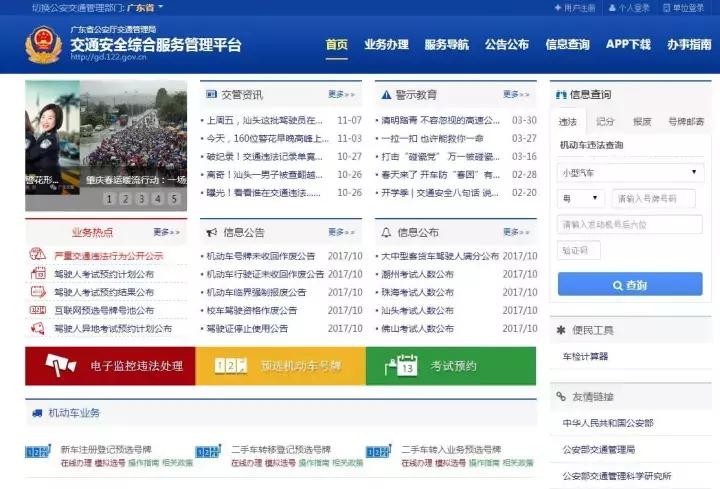Click the surveillance camera icon on red banner

(x=61, y=366)
